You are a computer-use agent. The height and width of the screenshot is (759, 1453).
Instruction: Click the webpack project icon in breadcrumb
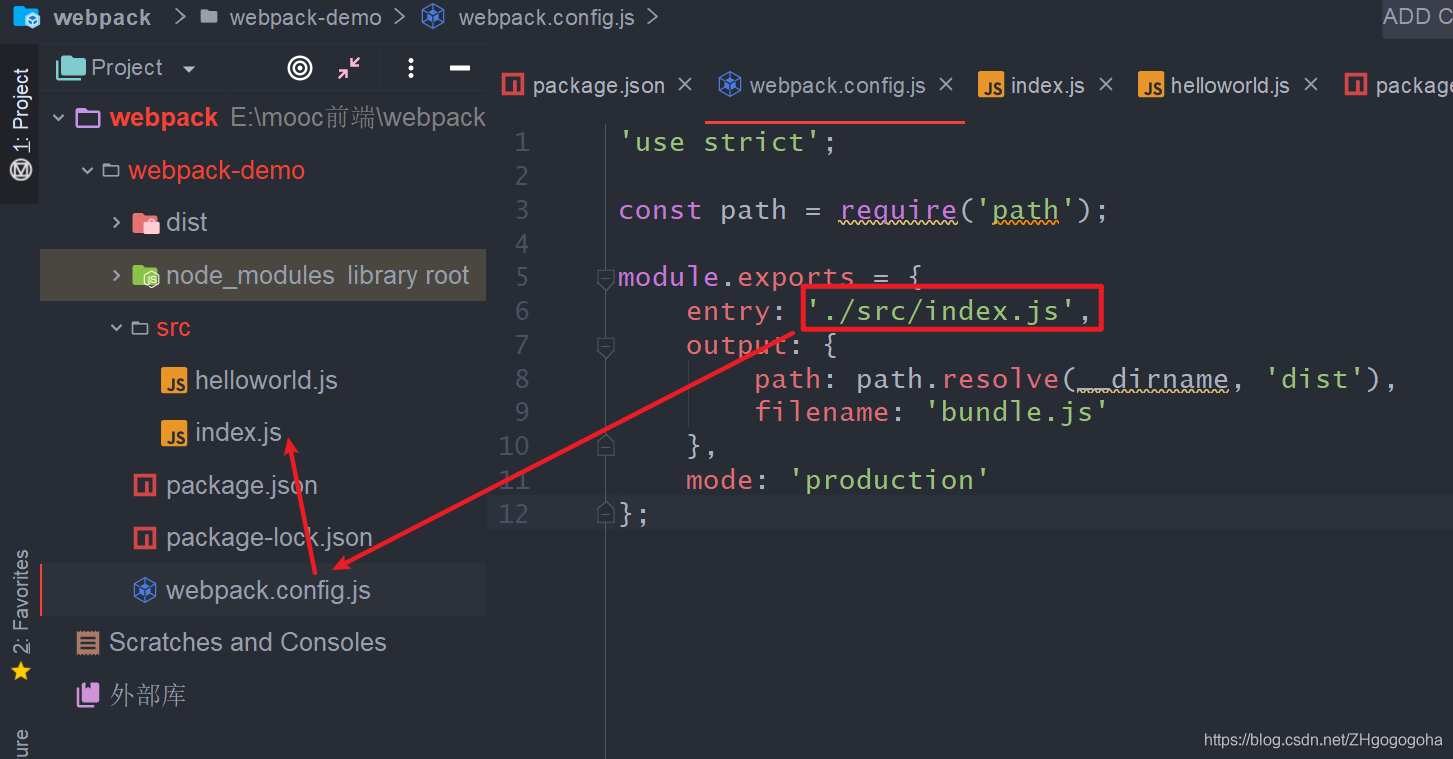[x=27, y=17]
